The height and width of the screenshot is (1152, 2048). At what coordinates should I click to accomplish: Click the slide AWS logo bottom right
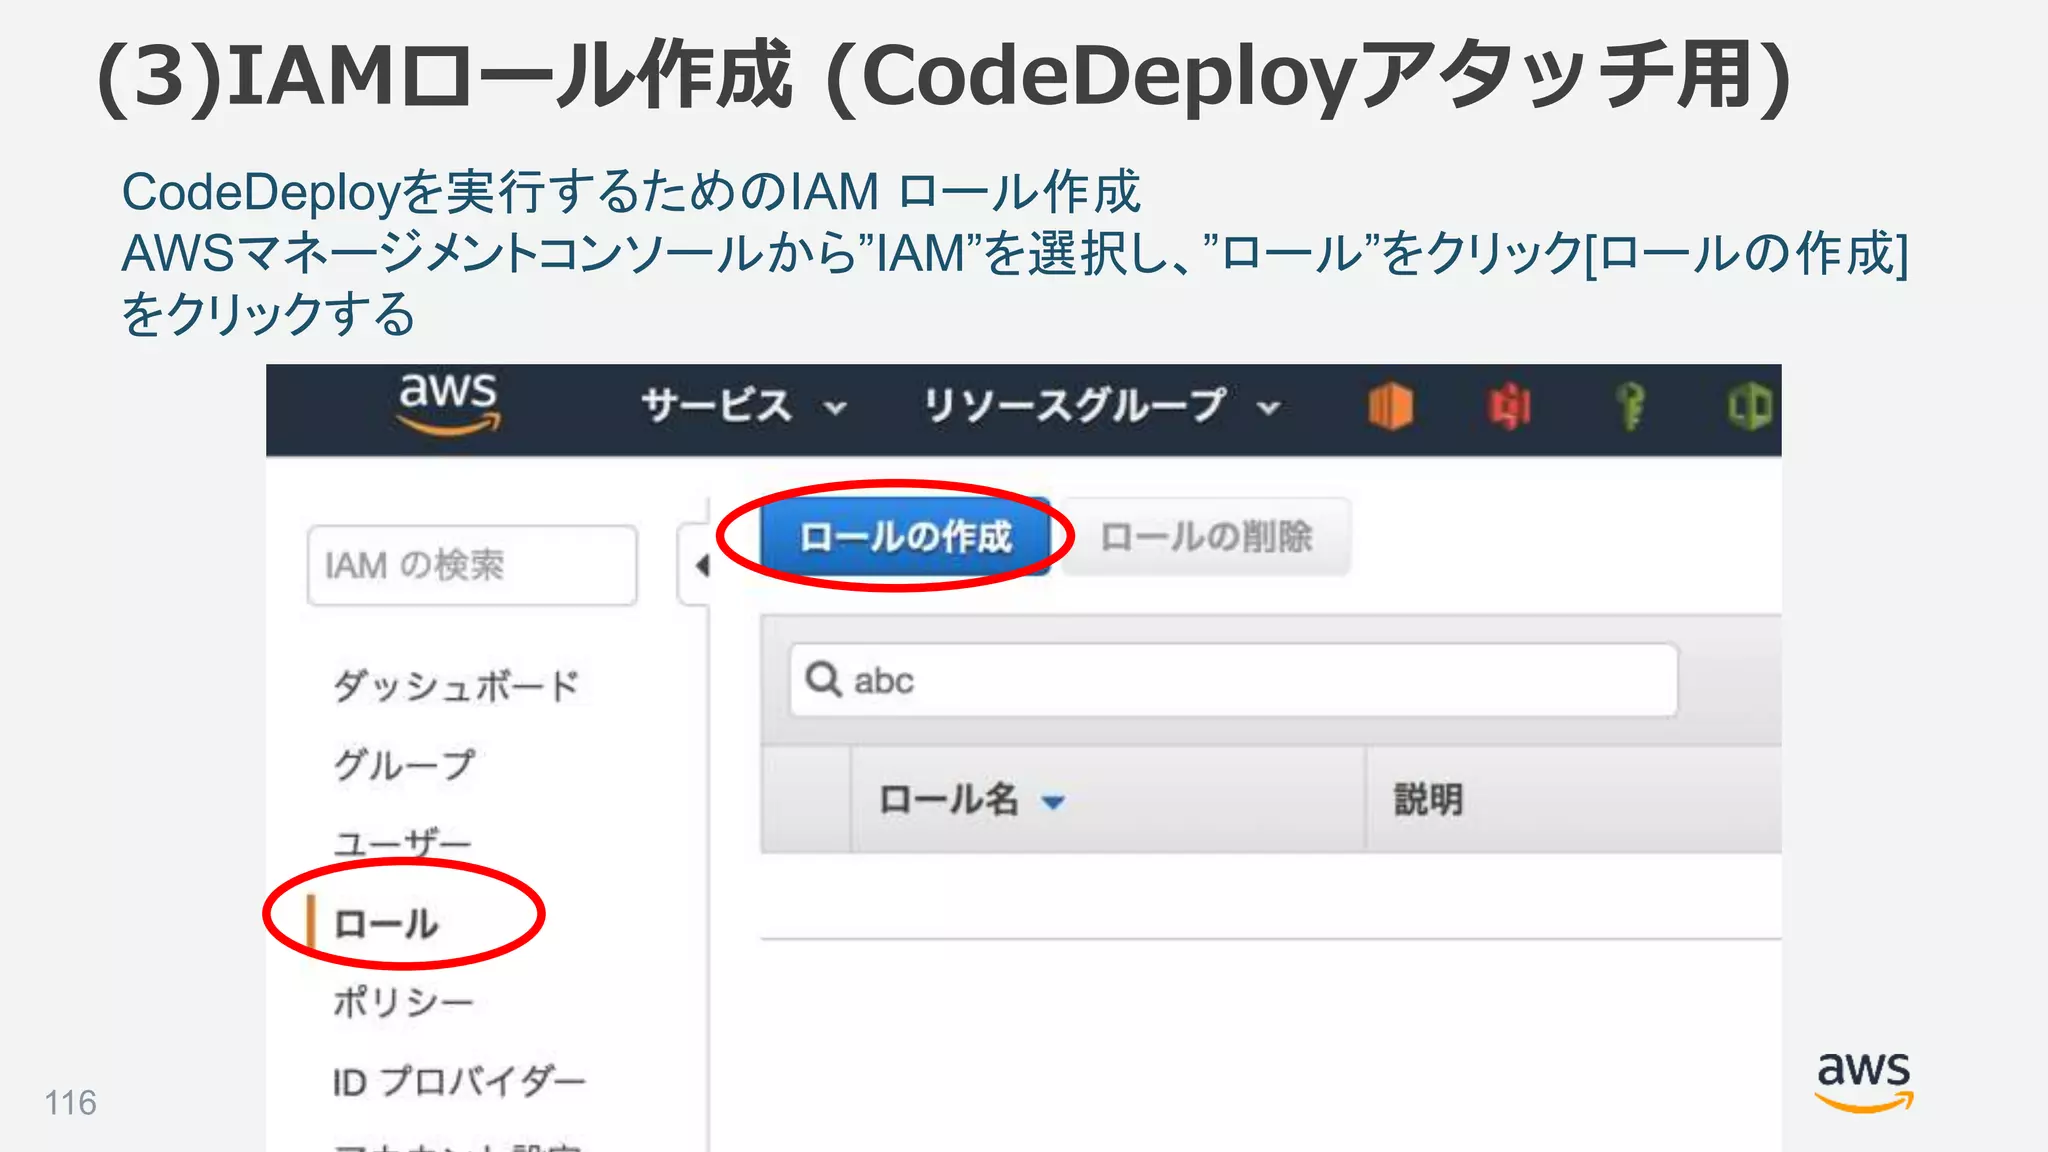[1864, 1082]
